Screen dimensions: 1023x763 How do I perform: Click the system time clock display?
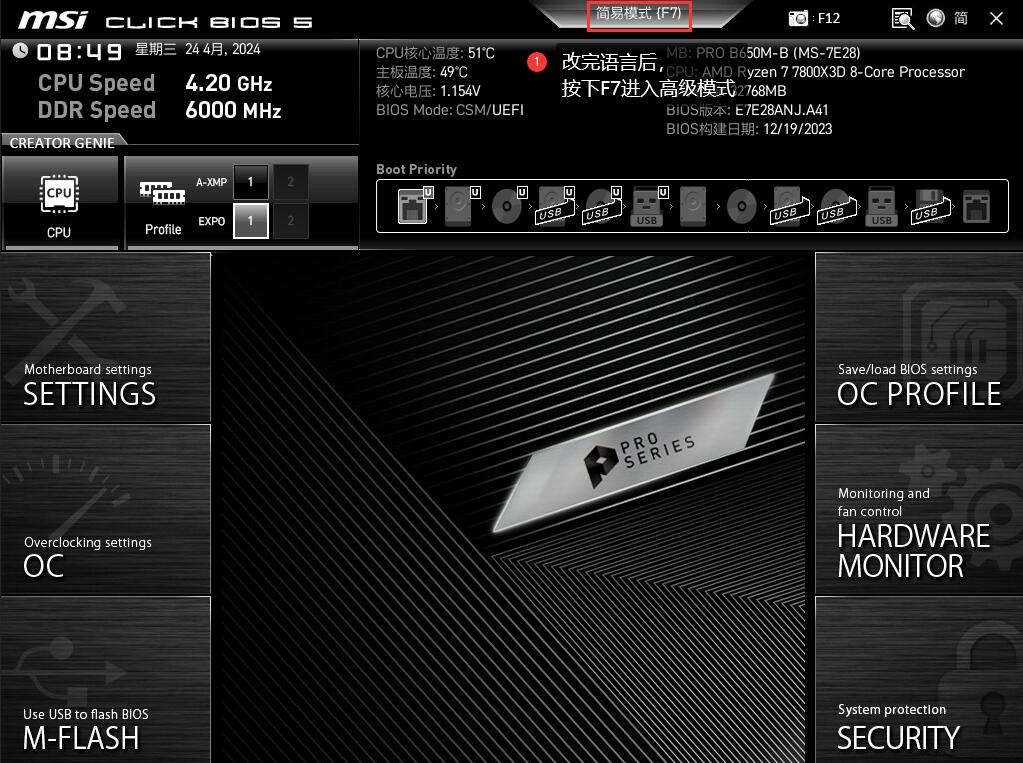80,51
